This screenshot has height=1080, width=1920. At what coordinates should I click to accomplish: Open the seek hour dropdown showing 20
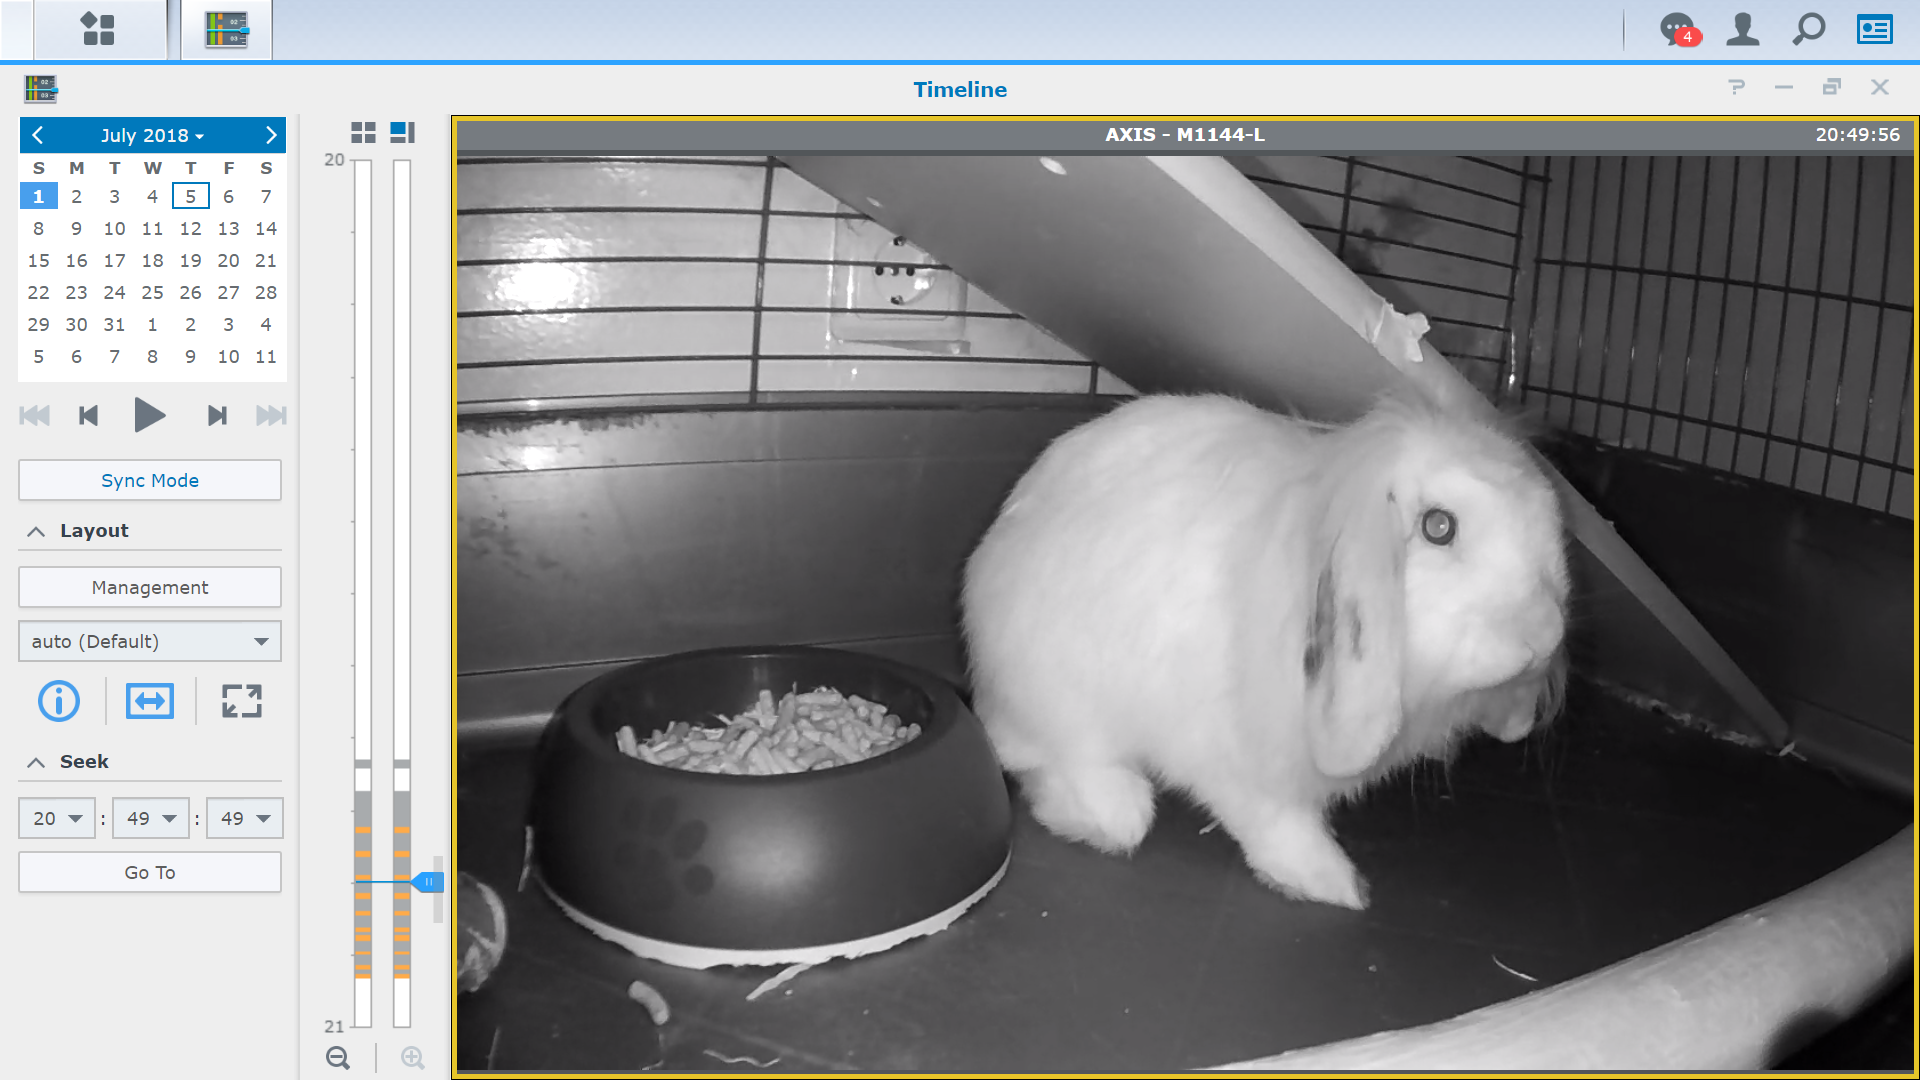[x=57, y=818]
